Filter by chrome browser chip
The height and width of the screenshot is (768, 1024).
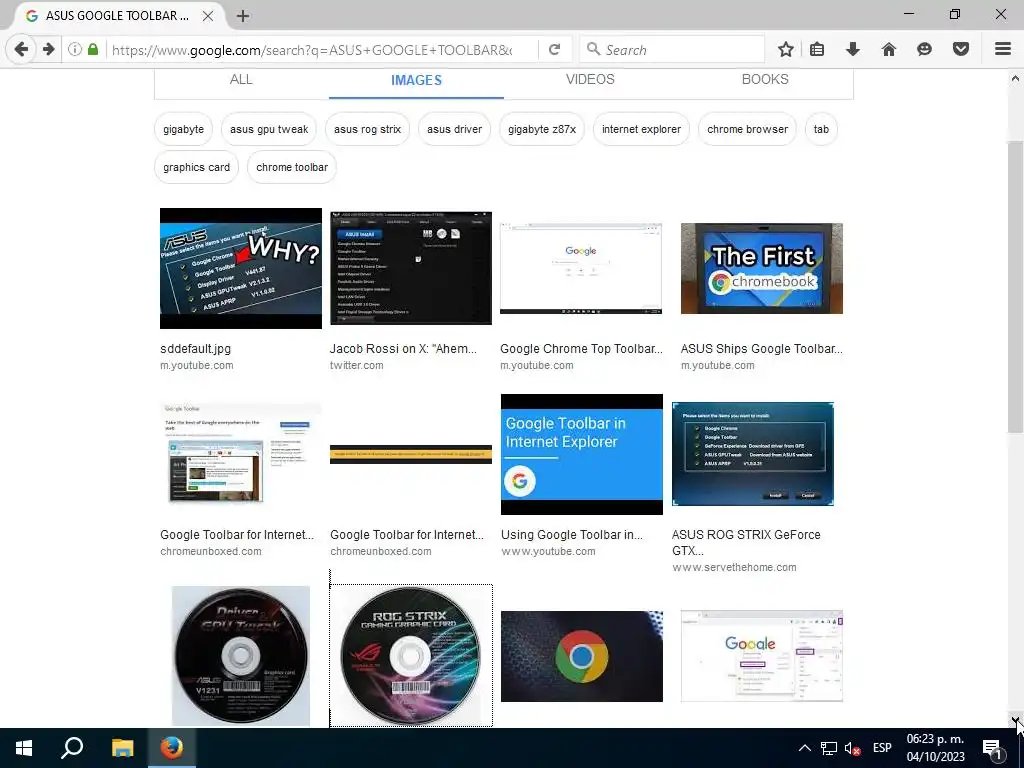tap(747, 129)
